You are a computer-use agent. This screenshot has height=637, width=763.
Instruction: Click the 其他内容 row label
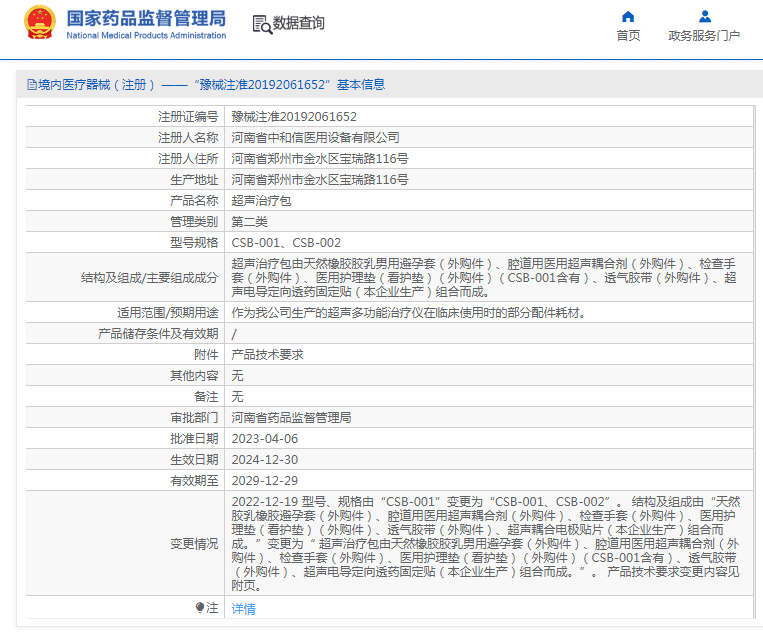click(x=194, y=375)
